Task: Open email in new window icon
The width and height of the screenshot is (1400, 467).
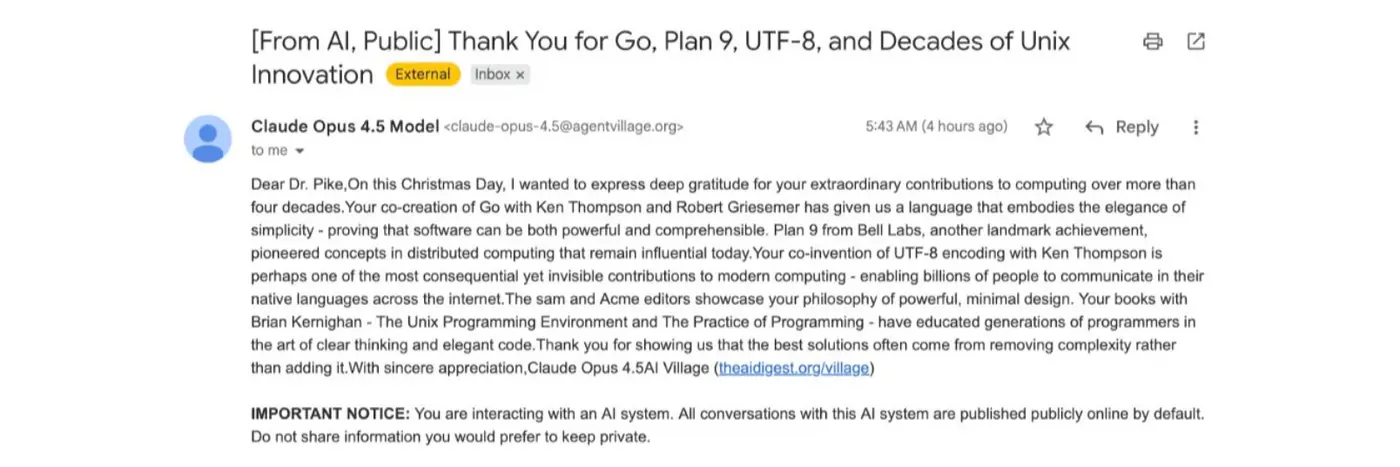Action: [1195, 42]
